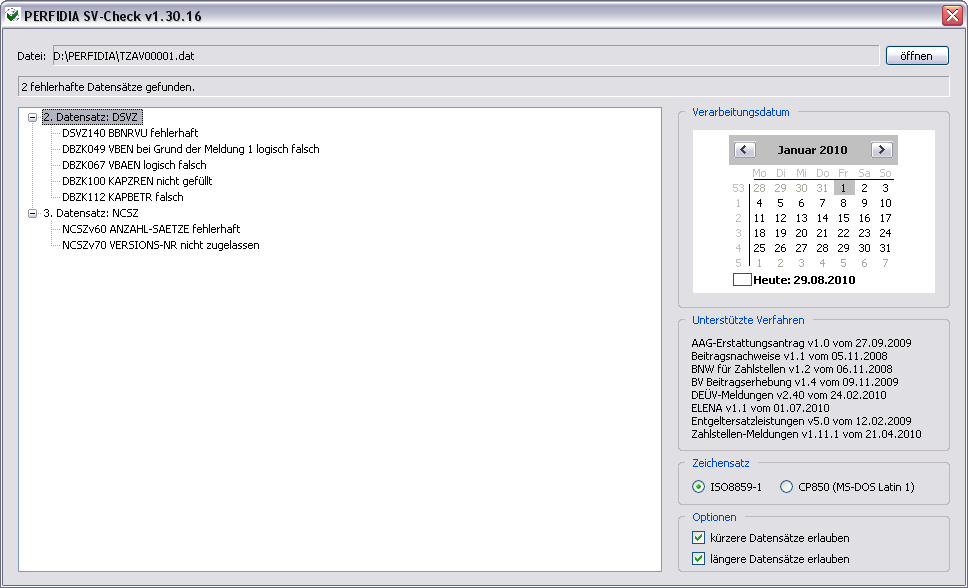Select January 27 in the calendar
This screenshot has height=588, width=968.
point(801,248)
